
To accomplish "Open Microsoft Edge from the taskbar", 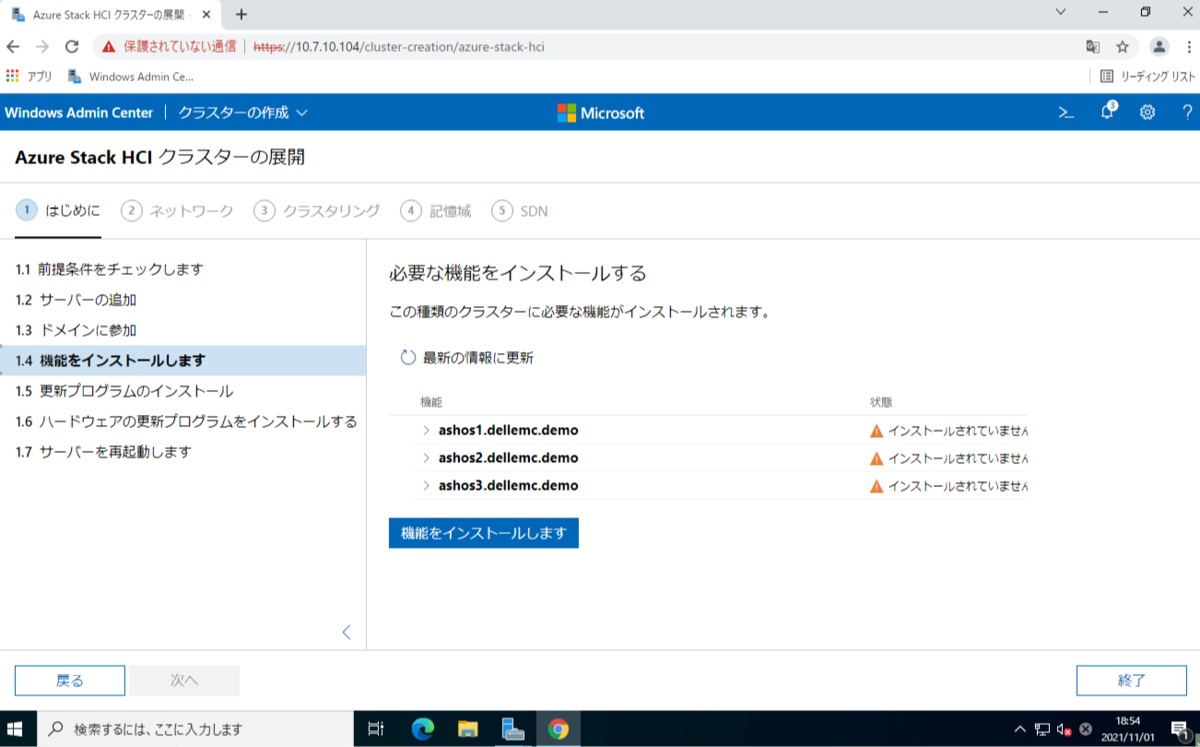I will [422, 729].
